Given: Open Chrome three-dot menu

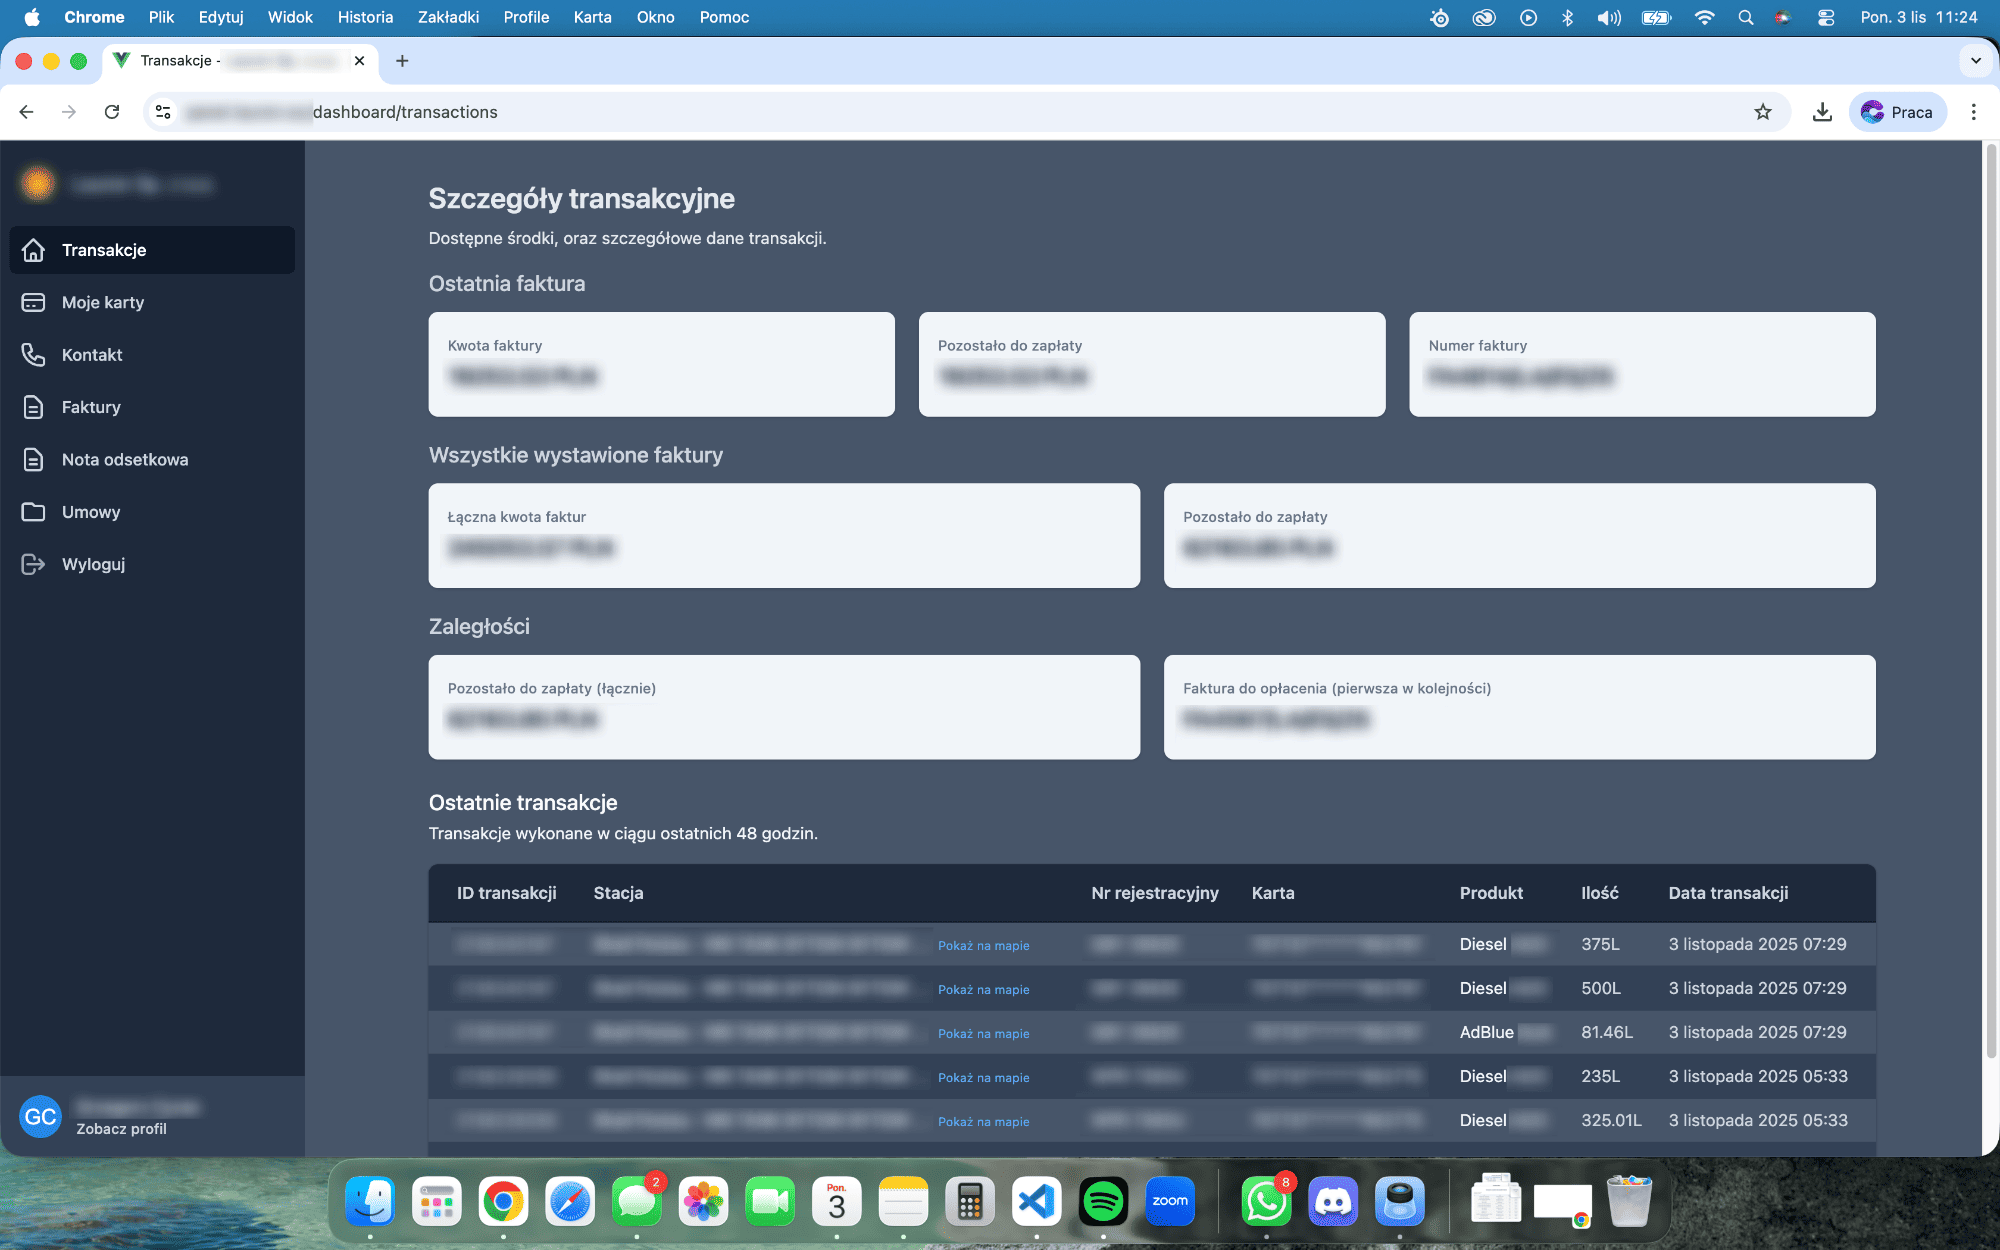Looking at the screenshot, I should [x=1973, y=112].
